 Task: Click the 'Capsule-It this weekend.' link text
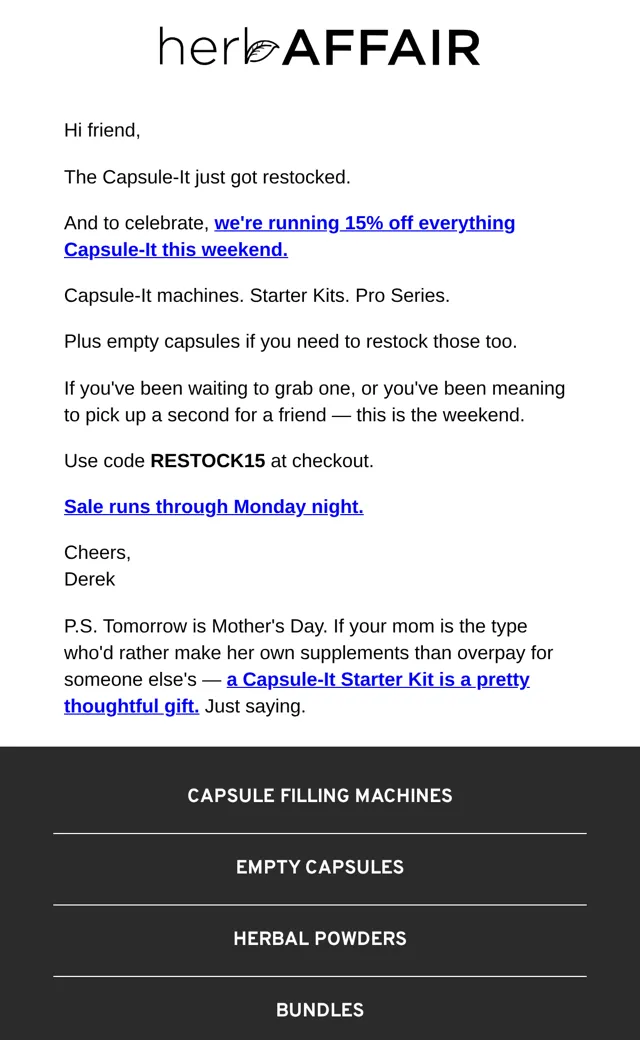[x=176, y=249]
